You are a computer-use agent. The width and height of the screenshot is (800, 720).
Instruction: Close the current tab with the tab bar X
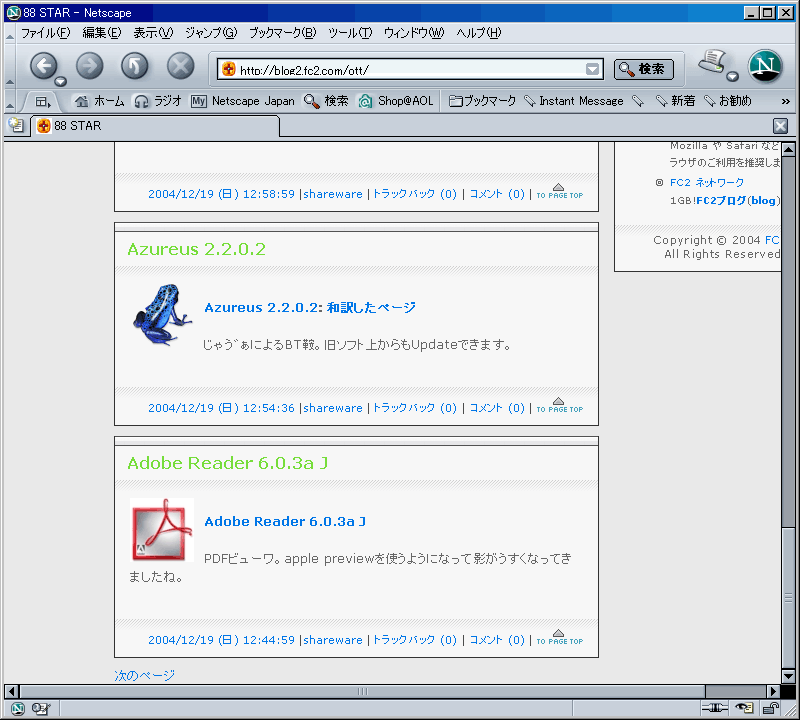coord(780,126)
